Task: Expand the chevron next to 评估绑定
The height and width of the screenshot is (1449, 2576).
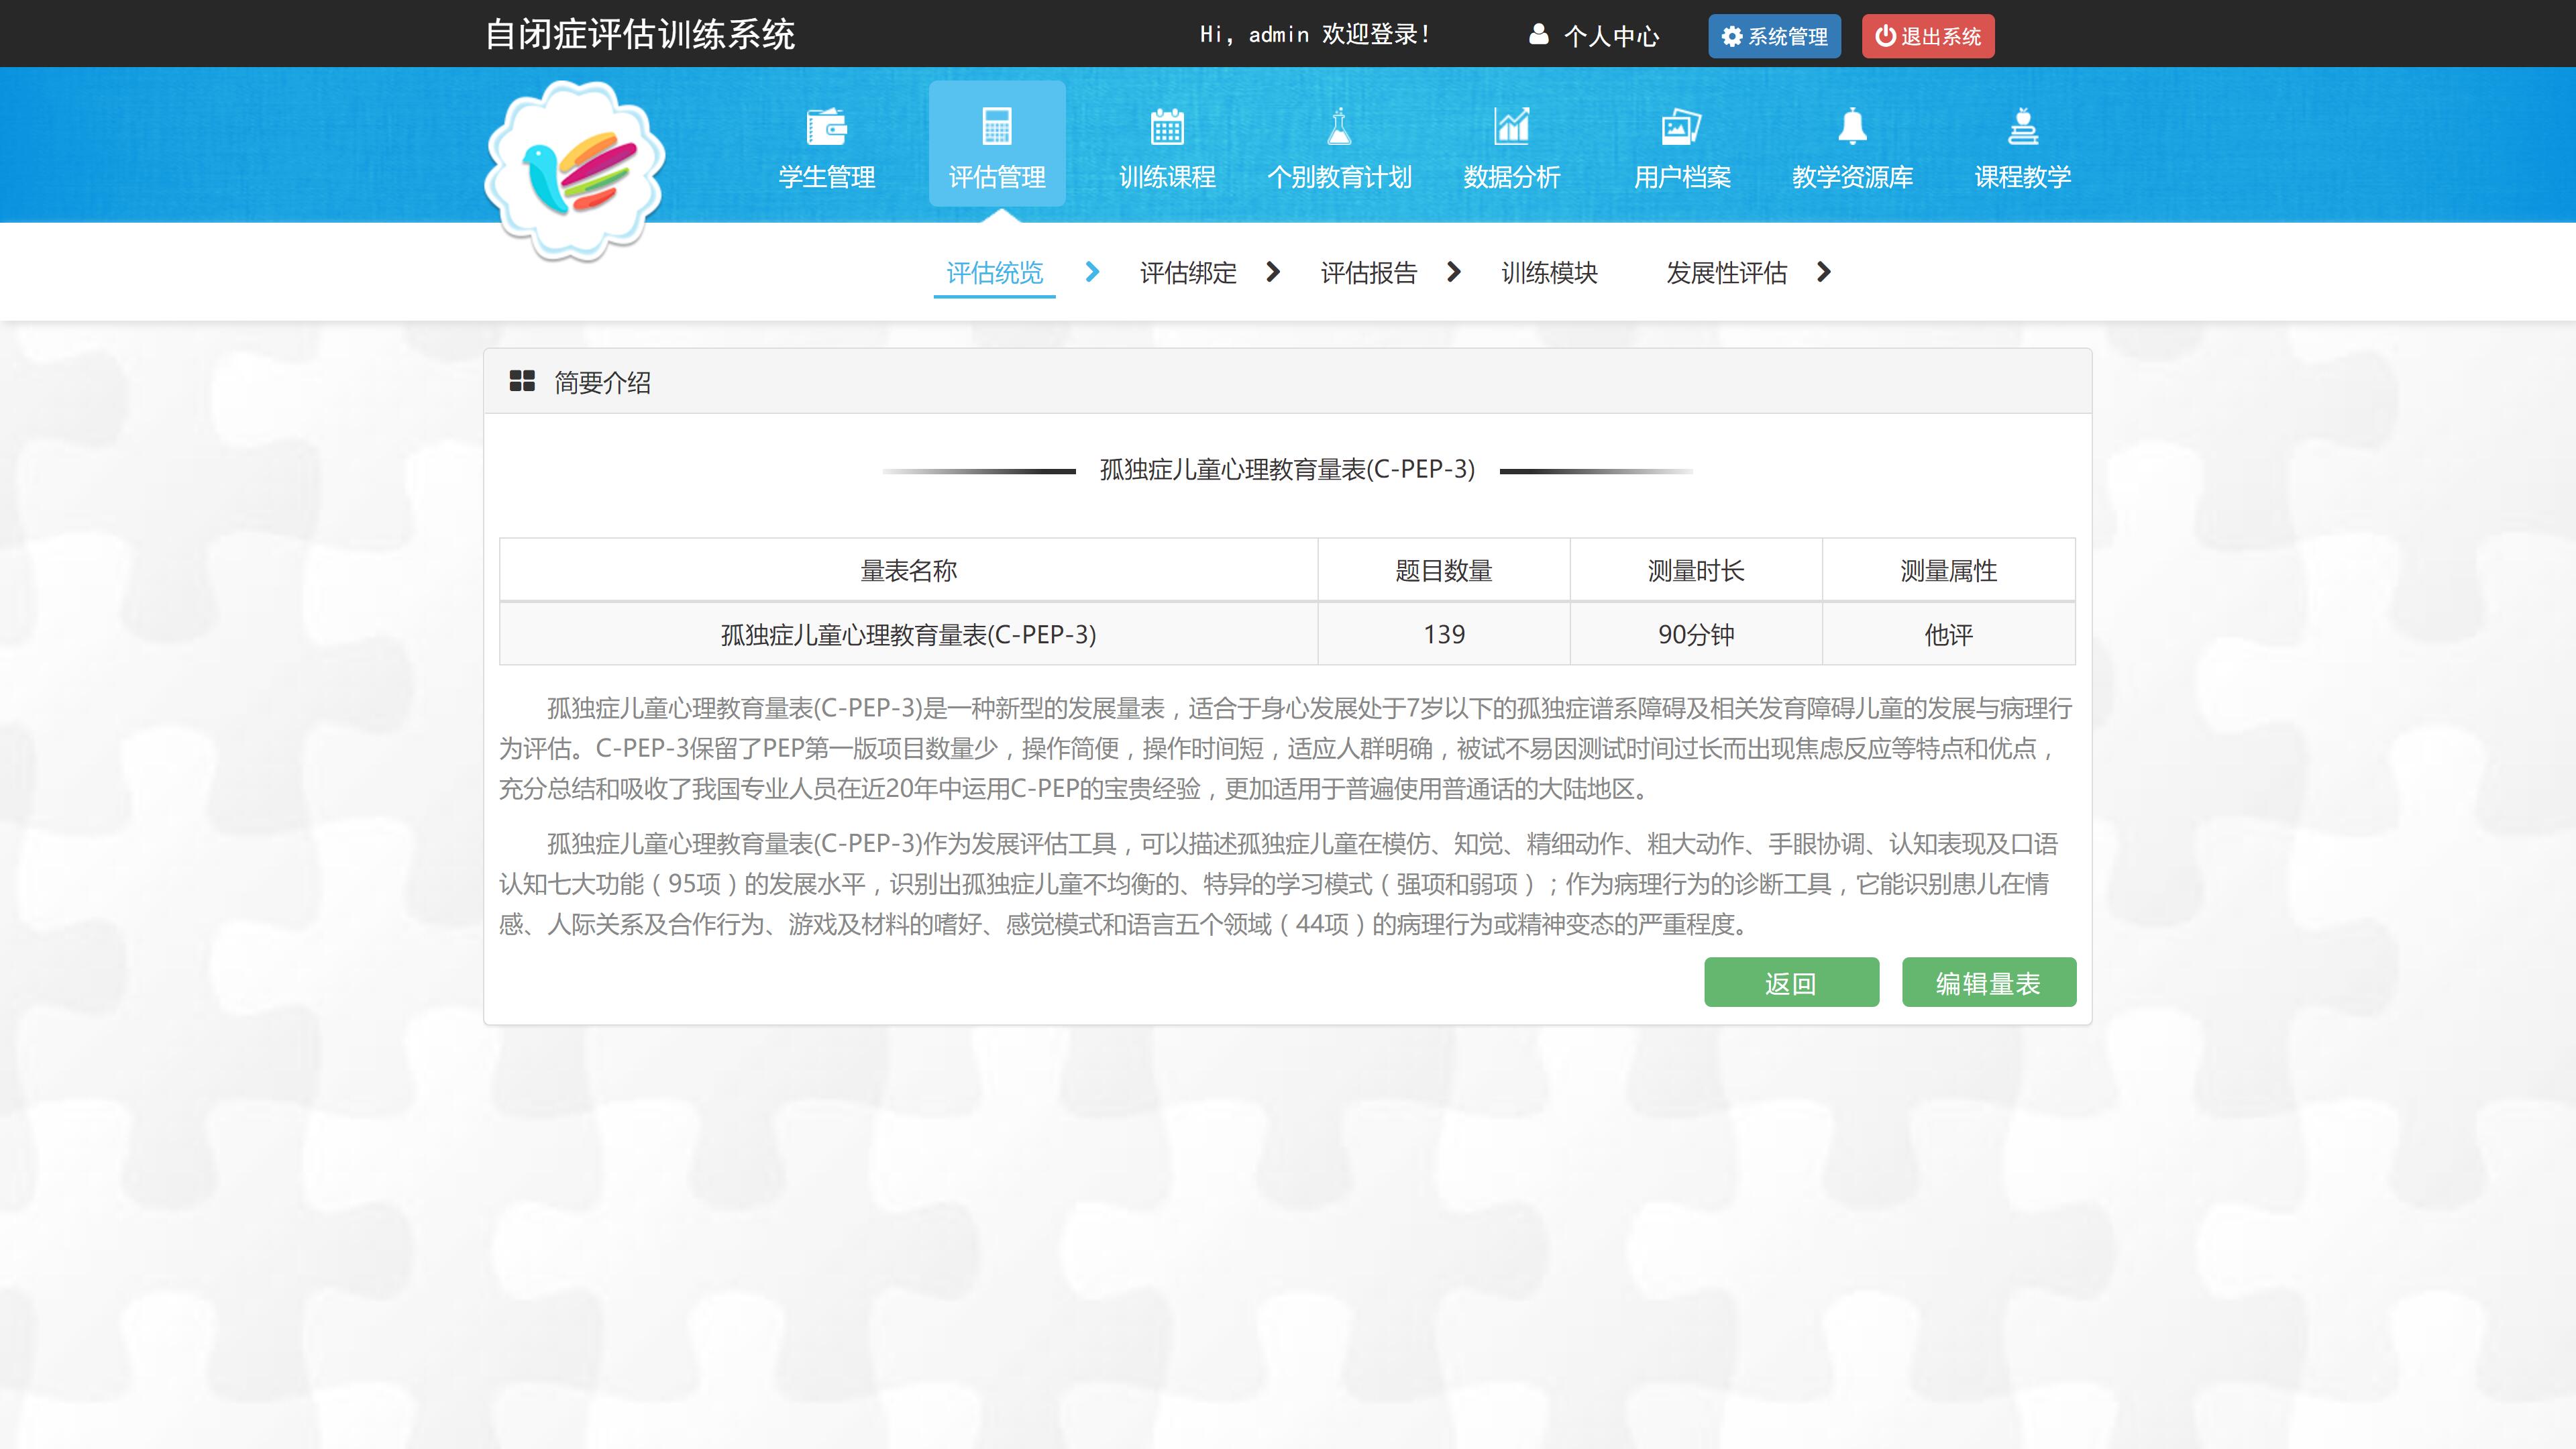Action: click(1273, 272)
